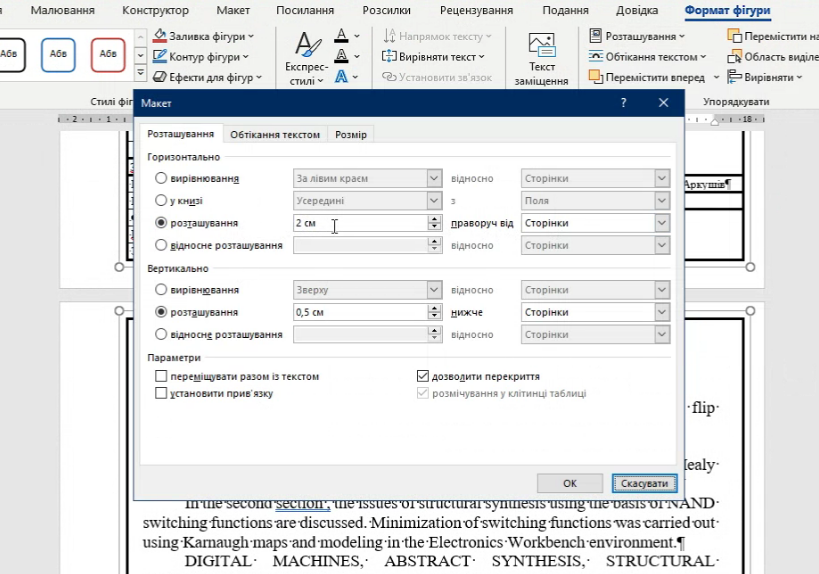The width and height of the screenshot is (819, 574).
Task: Click the horizontal position 2 см field
Action: click(x=360, y=223)
